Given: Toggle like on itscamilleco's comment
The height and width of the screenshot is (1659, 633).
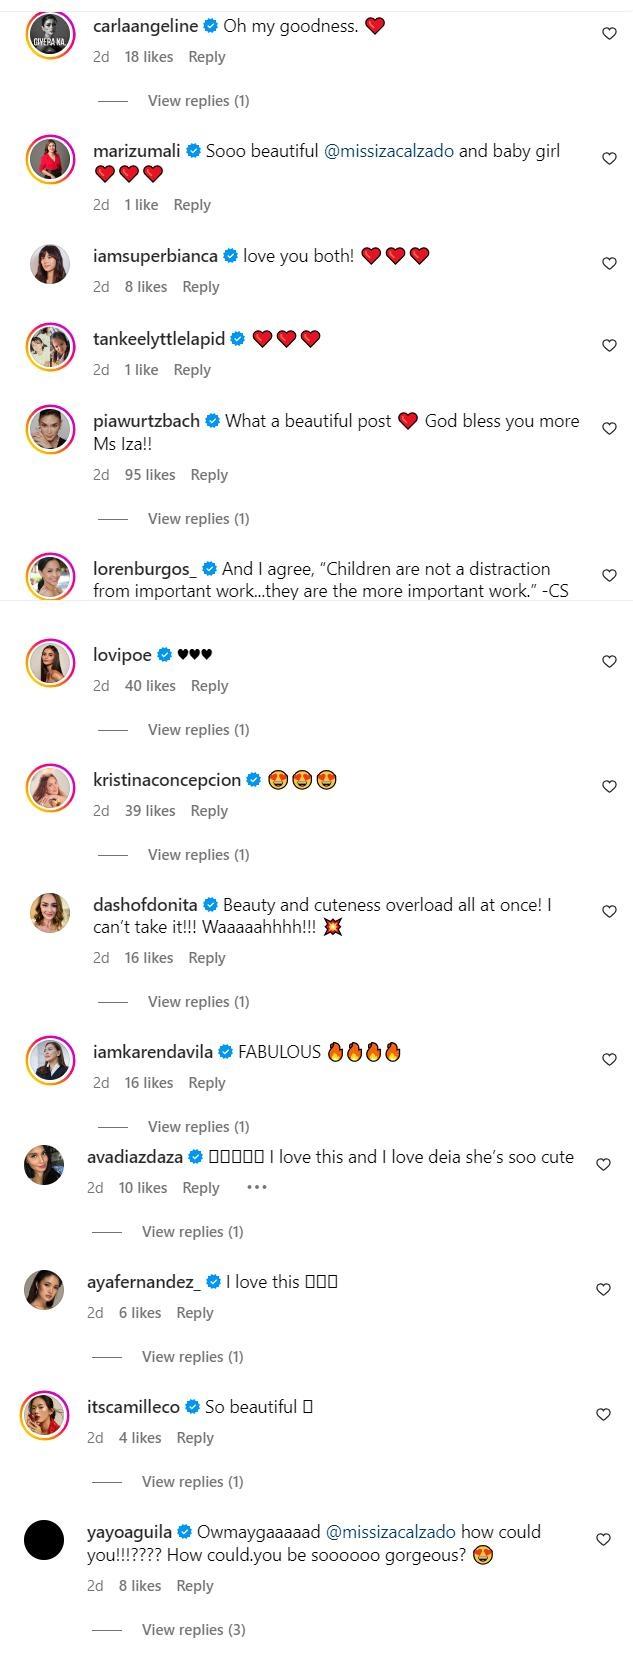Looking at the screenshot, I should [604, 1414].
